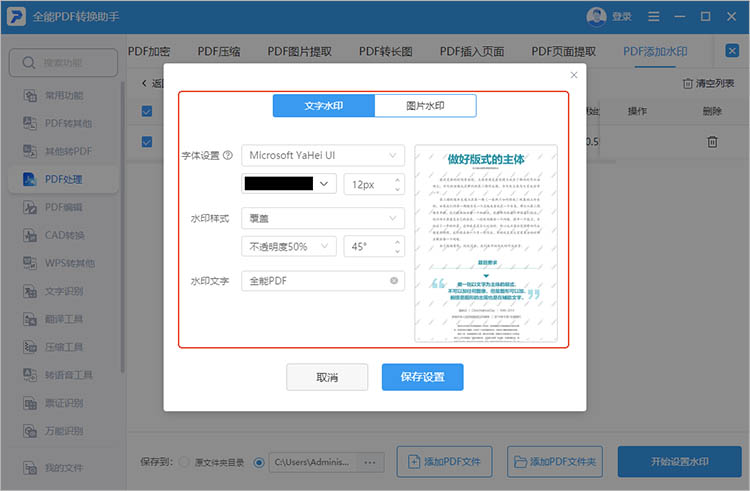Click 添加PDF文件 button
Image resolution: width=750 pixels, height=491 pixels.
[x=444, y=462]
